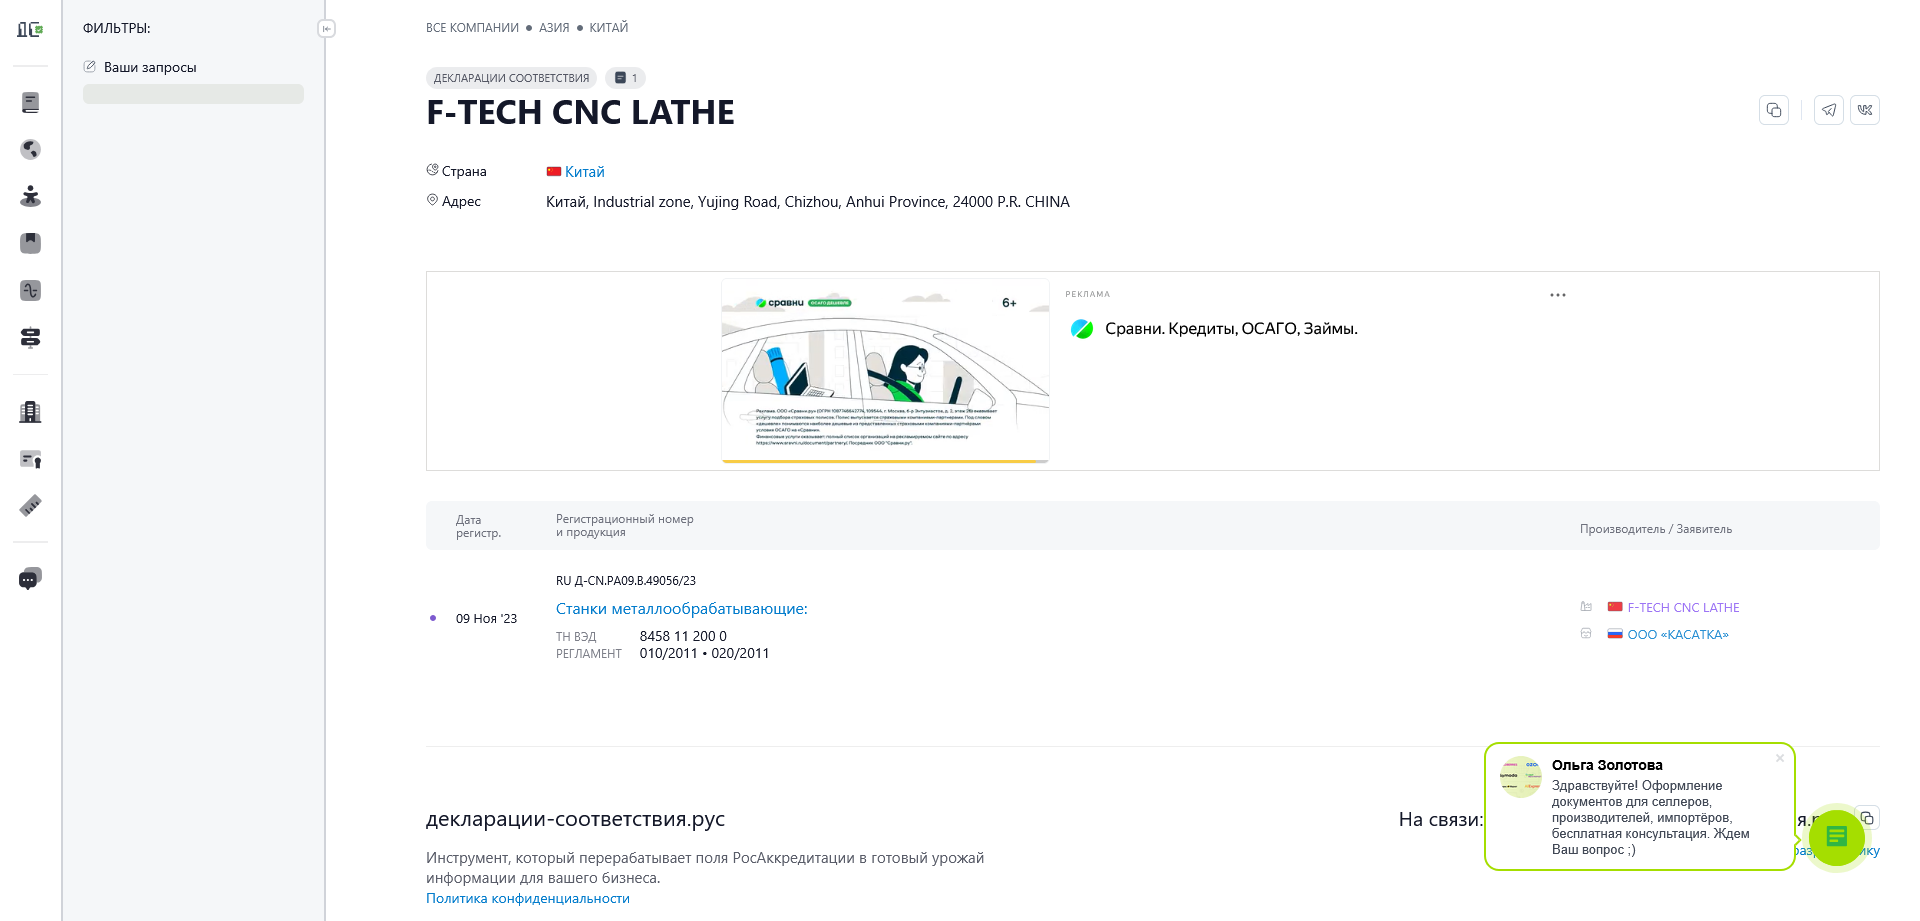The image size is (1920, 921).
Task: Open ad options three-dots menu
Action: point(1558,295)
